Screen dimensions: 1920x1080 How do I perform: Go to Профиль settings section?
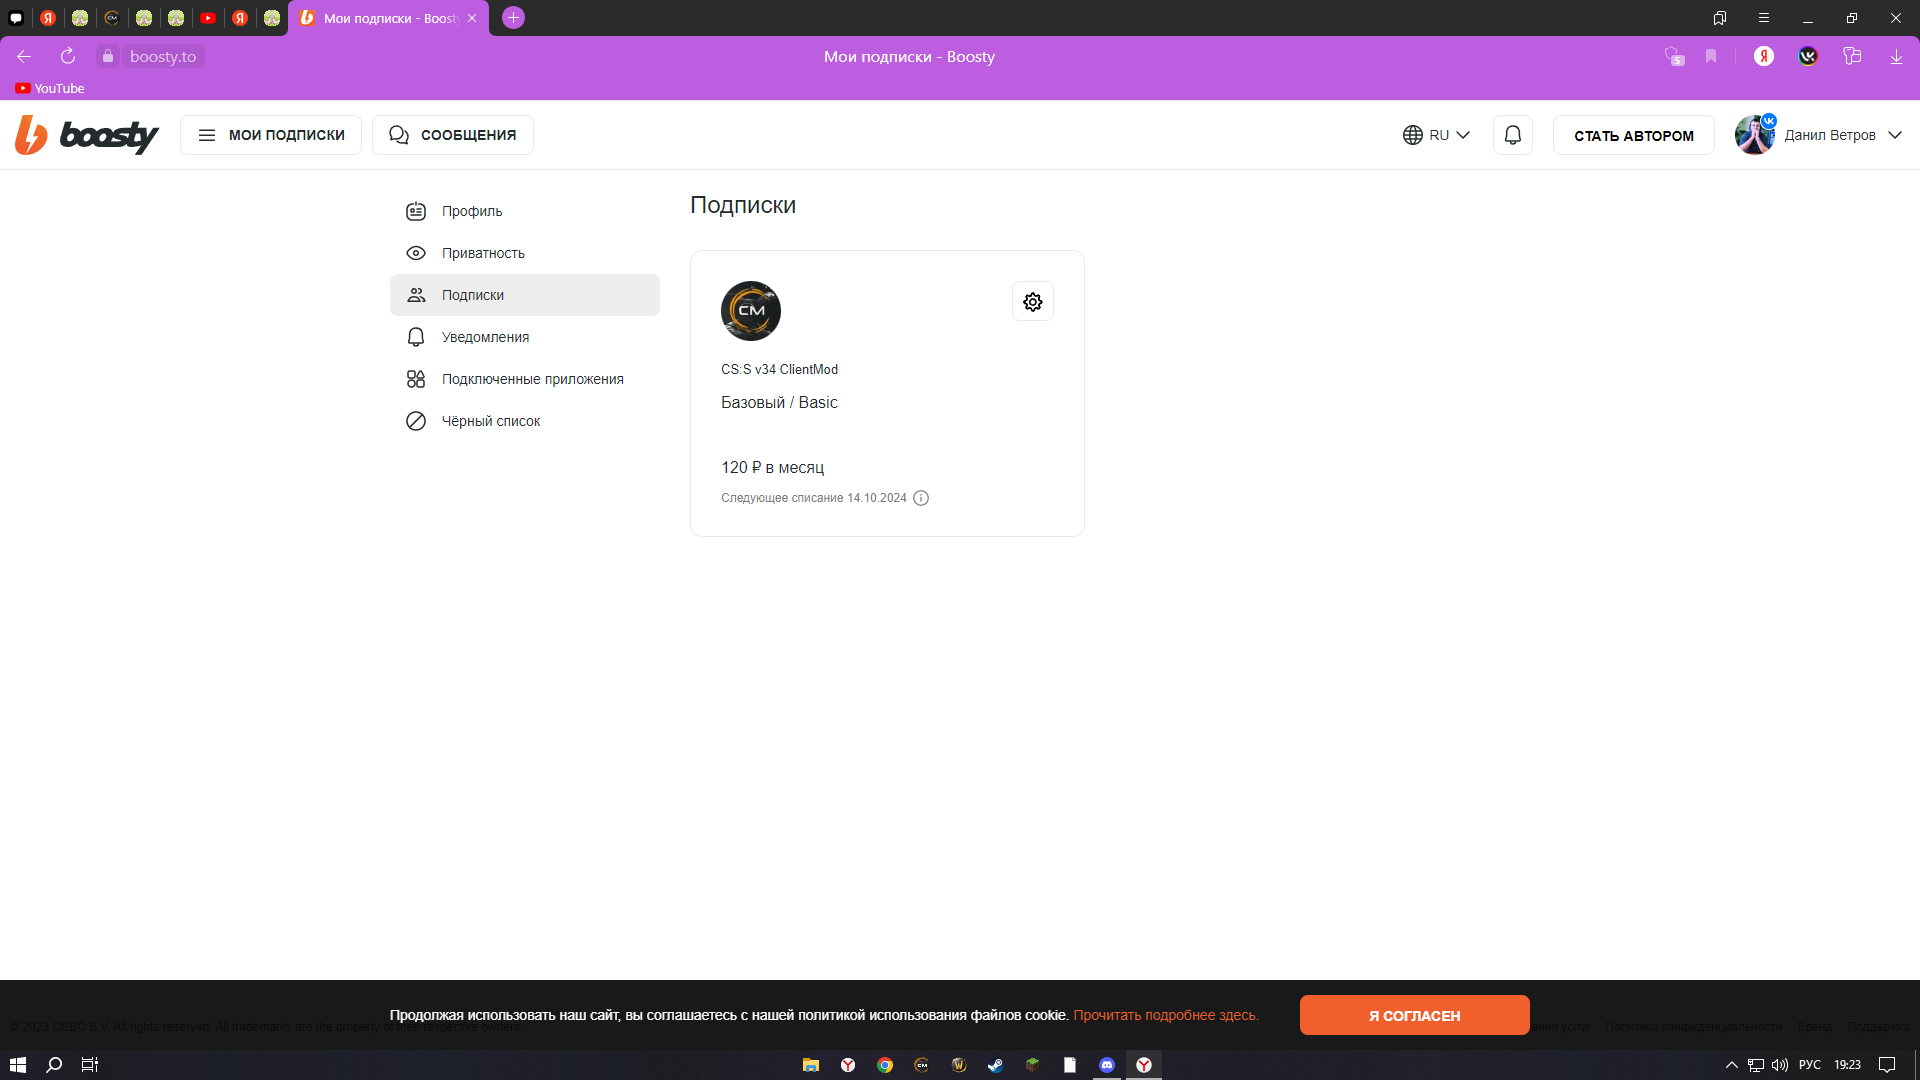point(472,211)
